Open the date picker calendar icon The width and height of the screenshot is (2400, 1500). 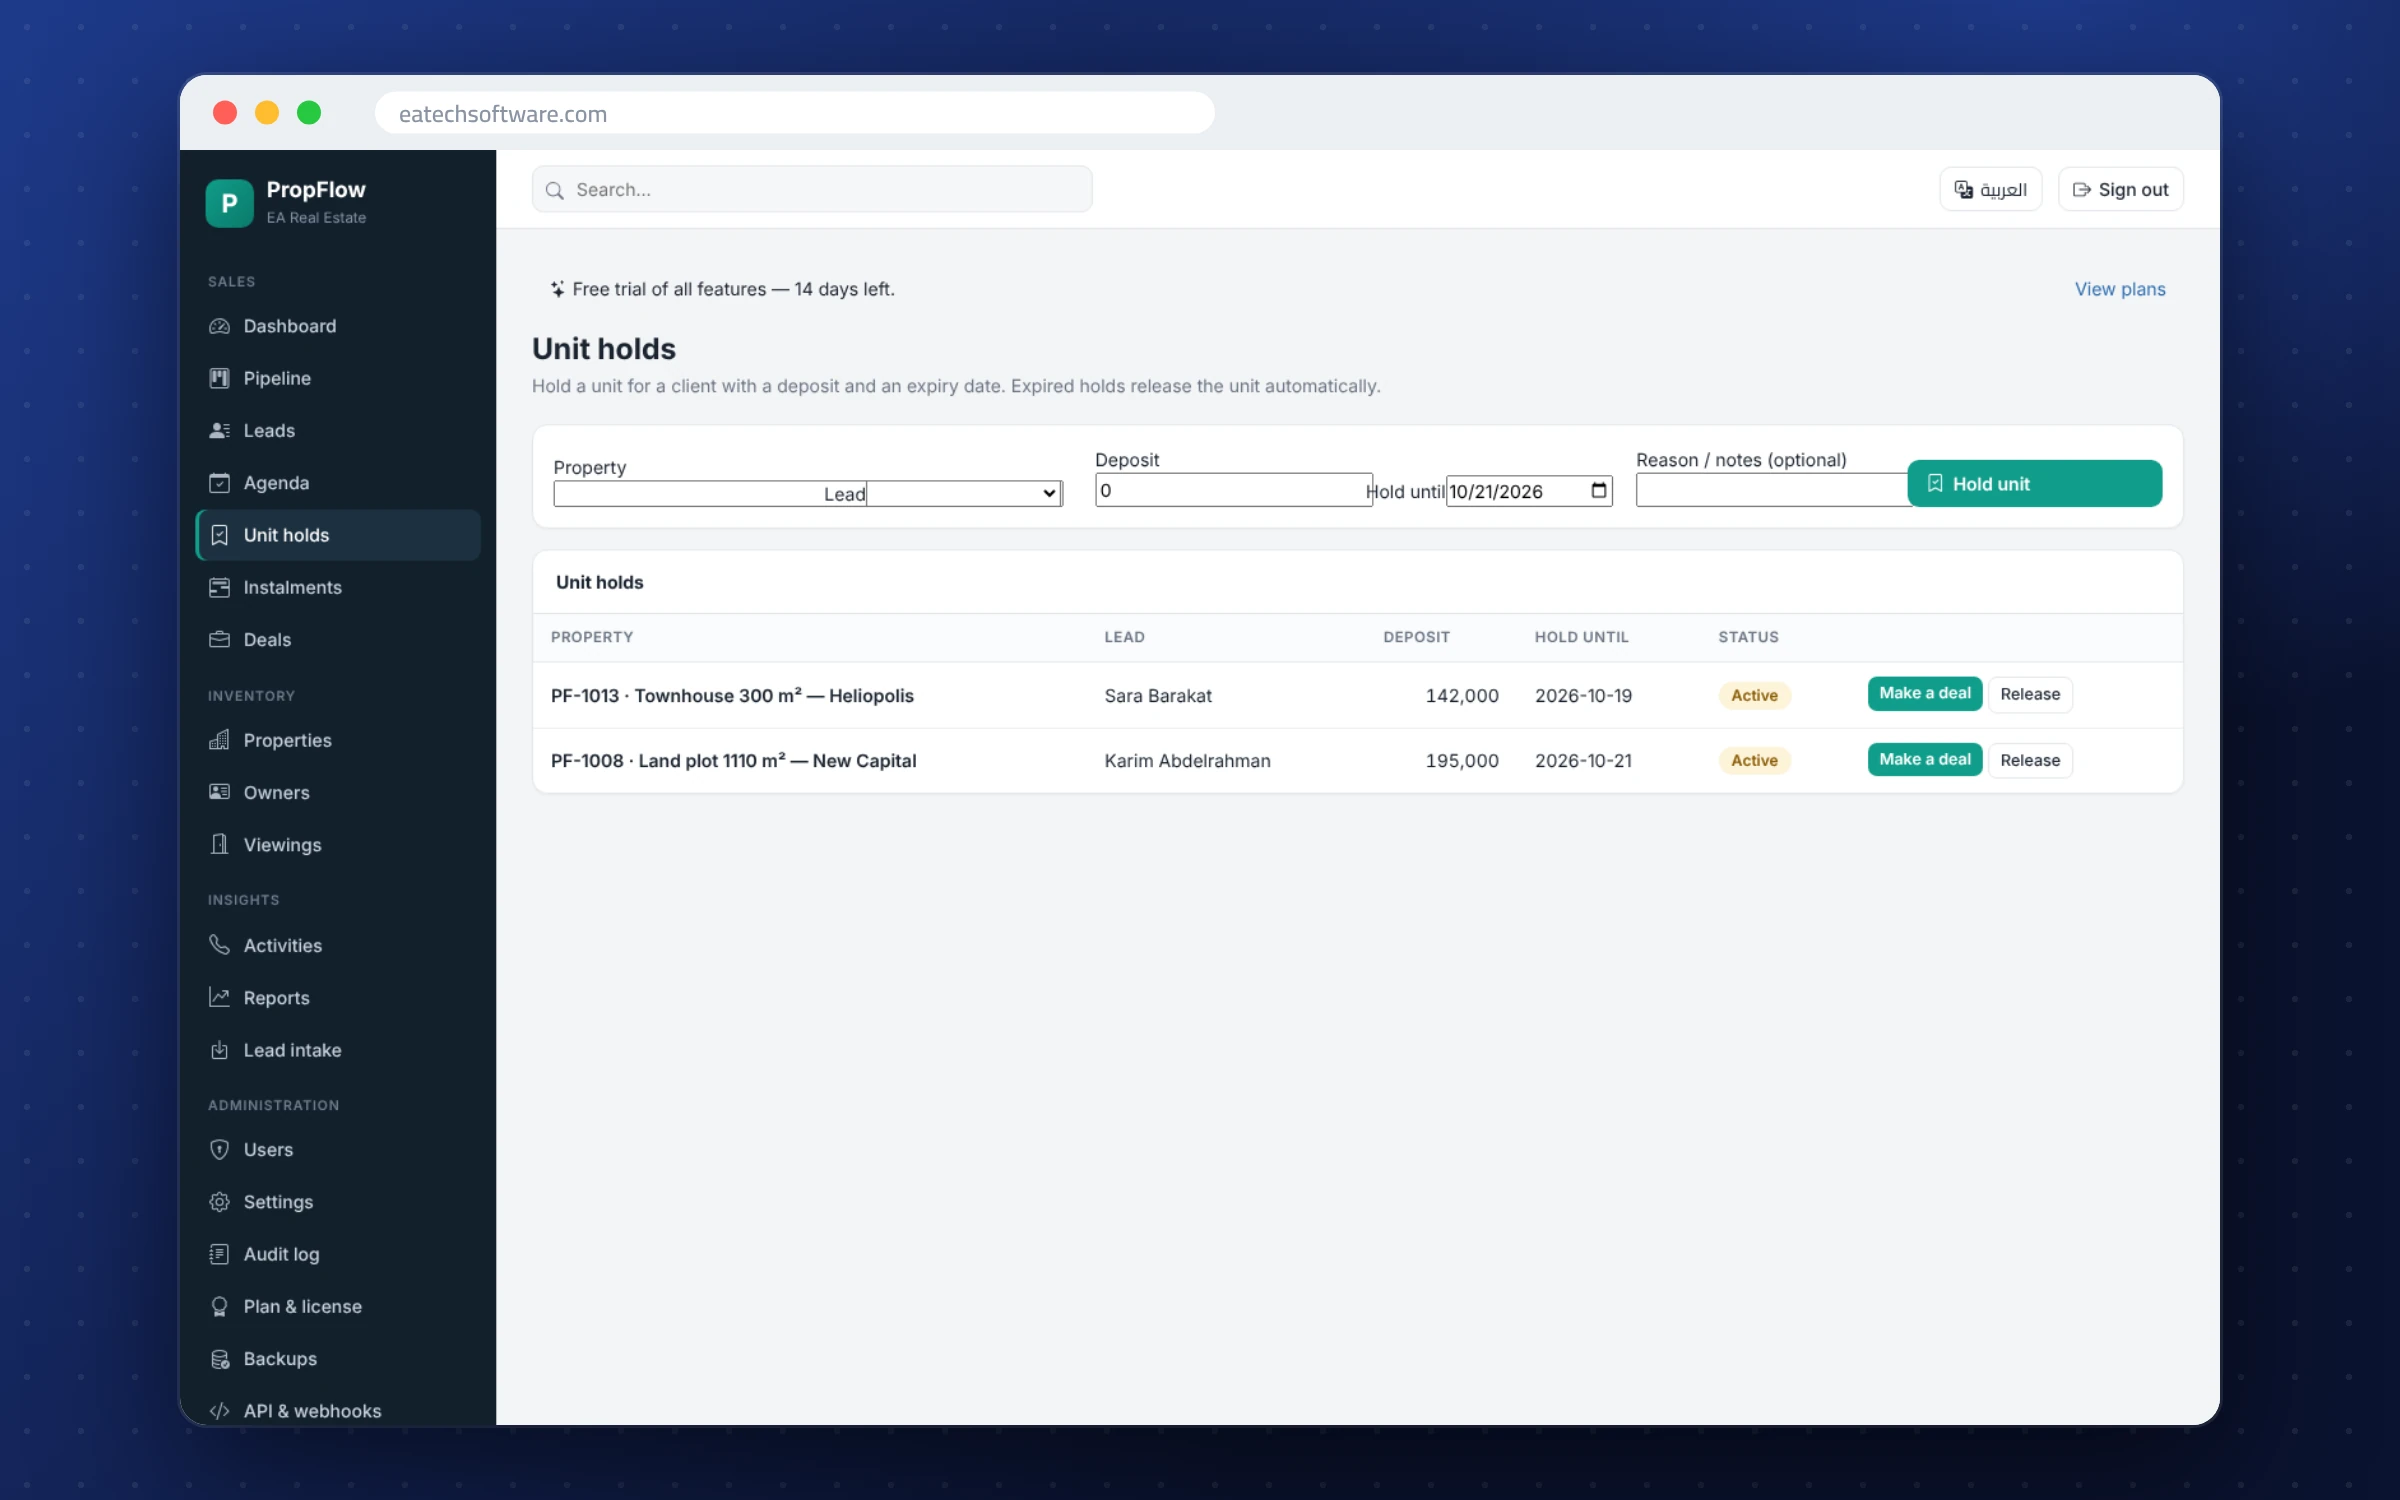pyautogui.click(x=1598, y=490)
